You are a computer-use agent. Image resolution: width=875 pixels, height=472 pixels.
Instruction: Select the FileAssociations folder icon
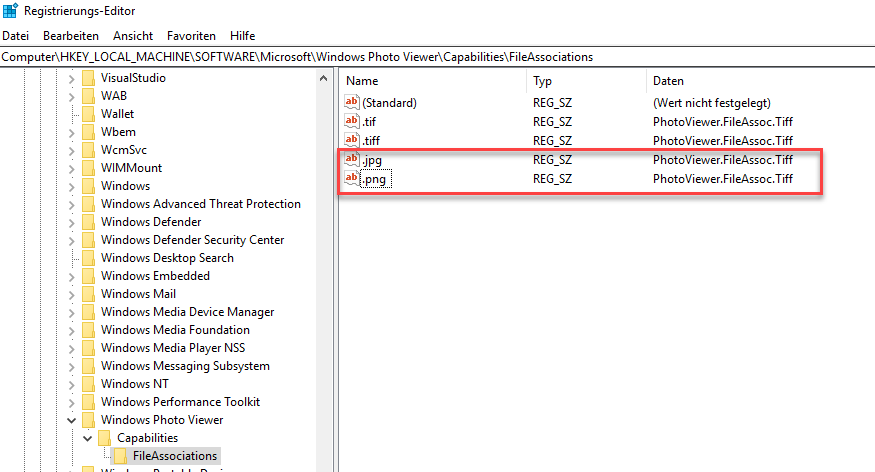click(x=120, y=456)
